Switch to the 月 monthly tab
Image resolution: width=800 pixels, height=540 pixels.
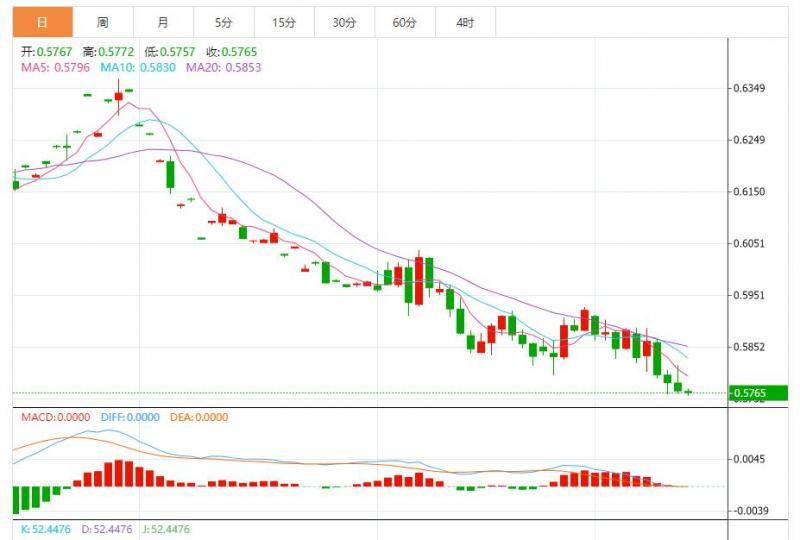[163, 22]
